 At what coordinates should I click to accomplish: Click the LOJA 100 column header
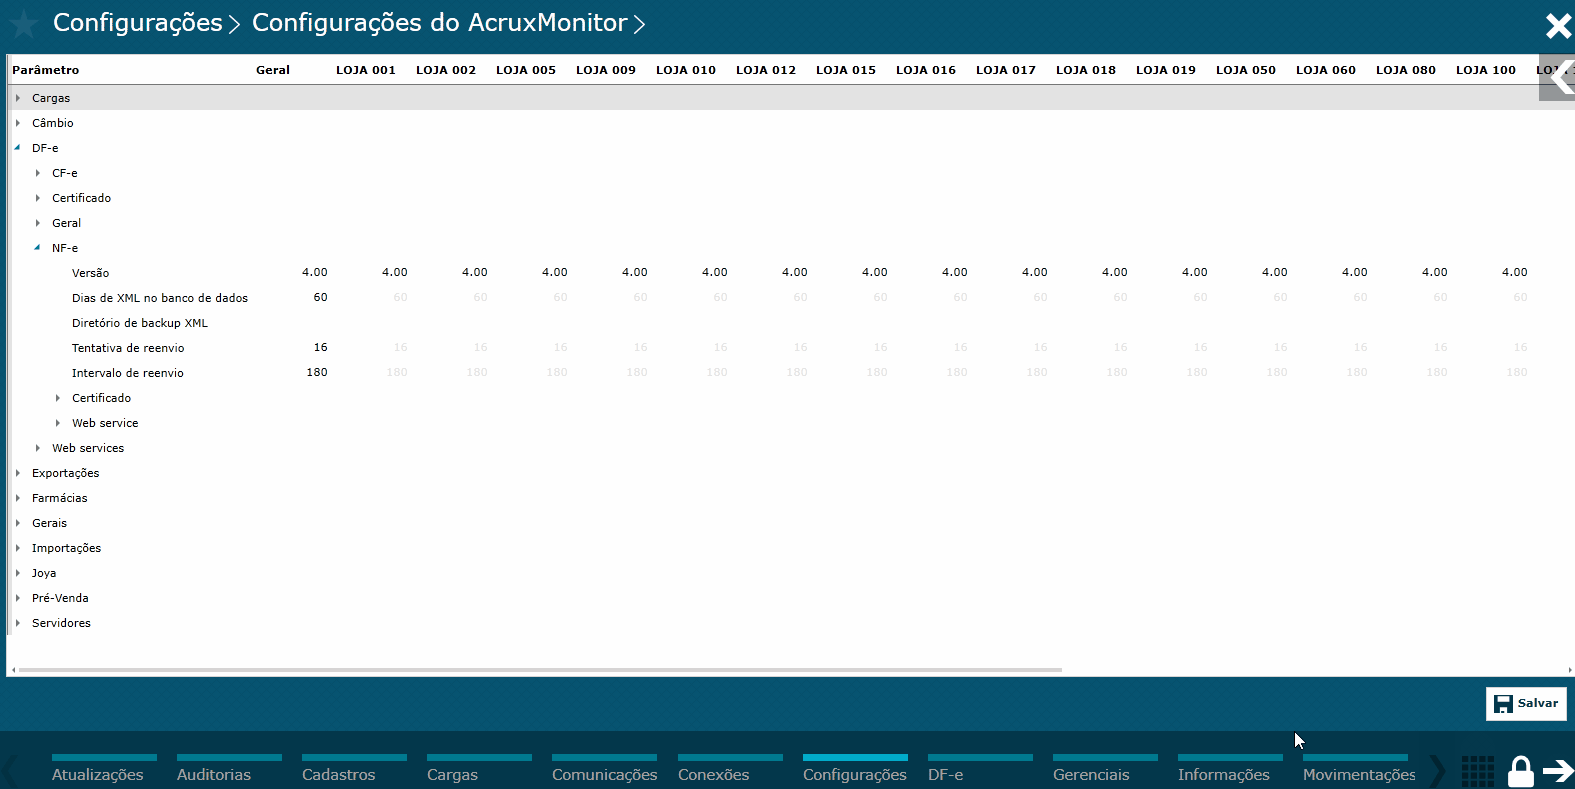pos(1486,70)
